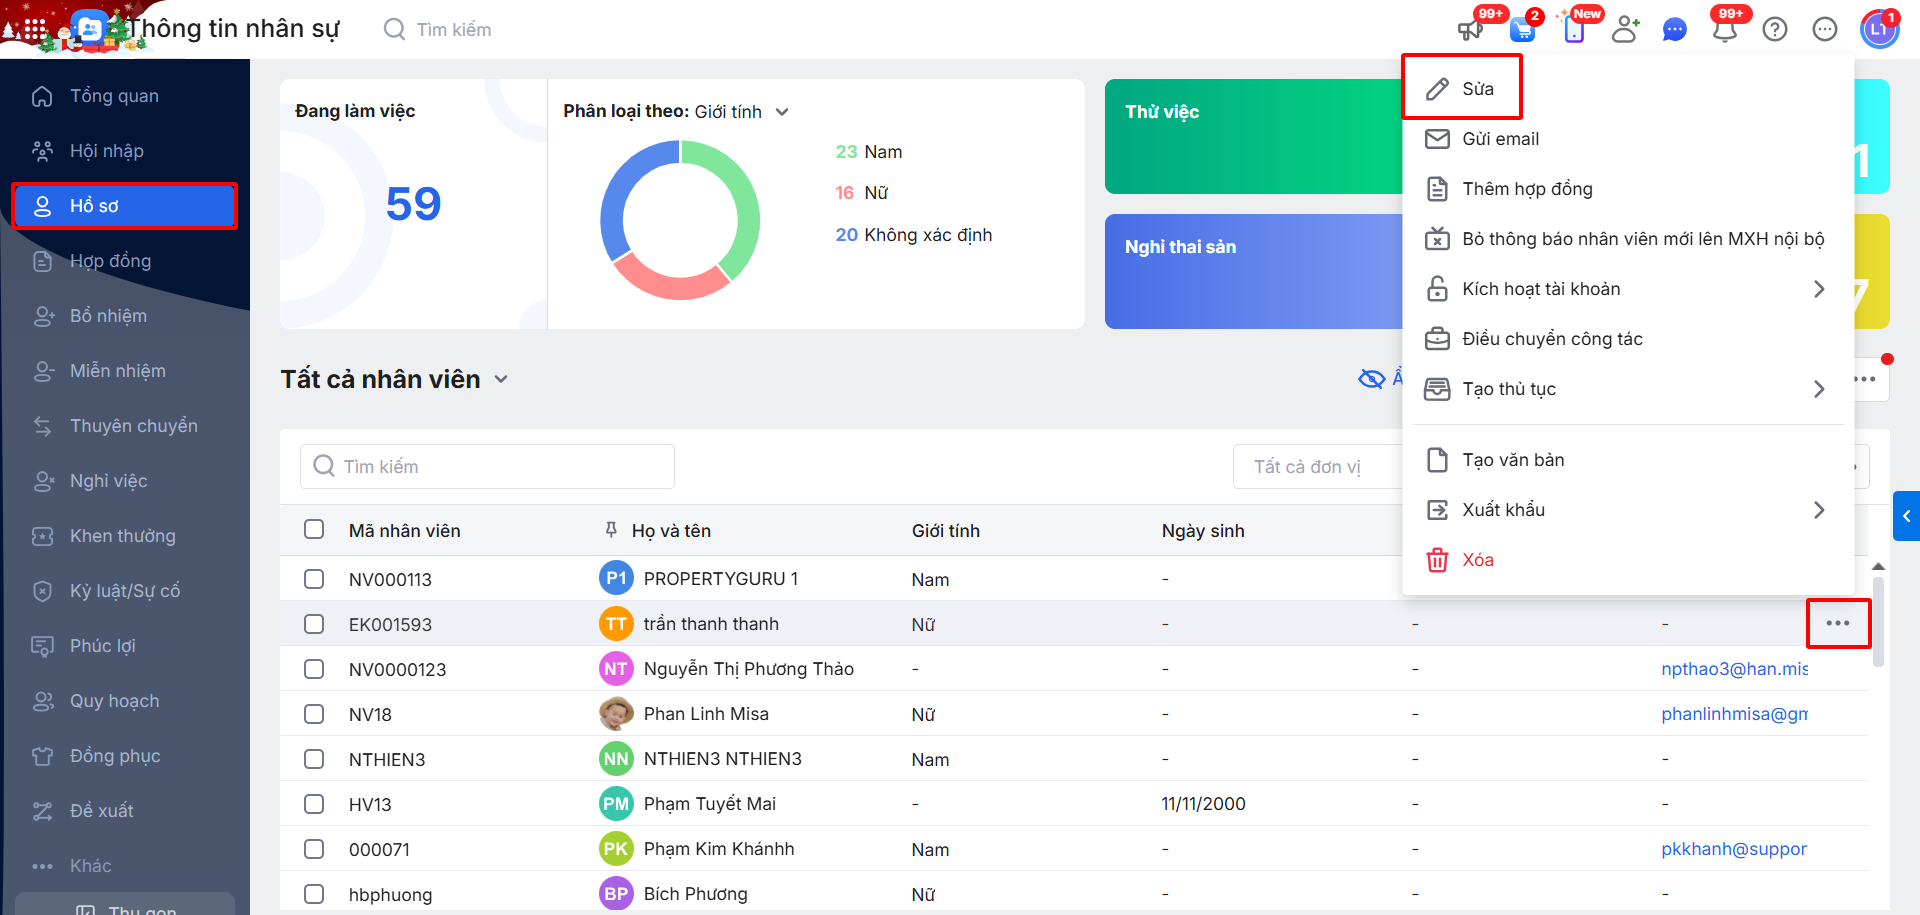Click the shopping cart icon
This screenshot has width=1920, height=915.
(x=1522, y=30)
